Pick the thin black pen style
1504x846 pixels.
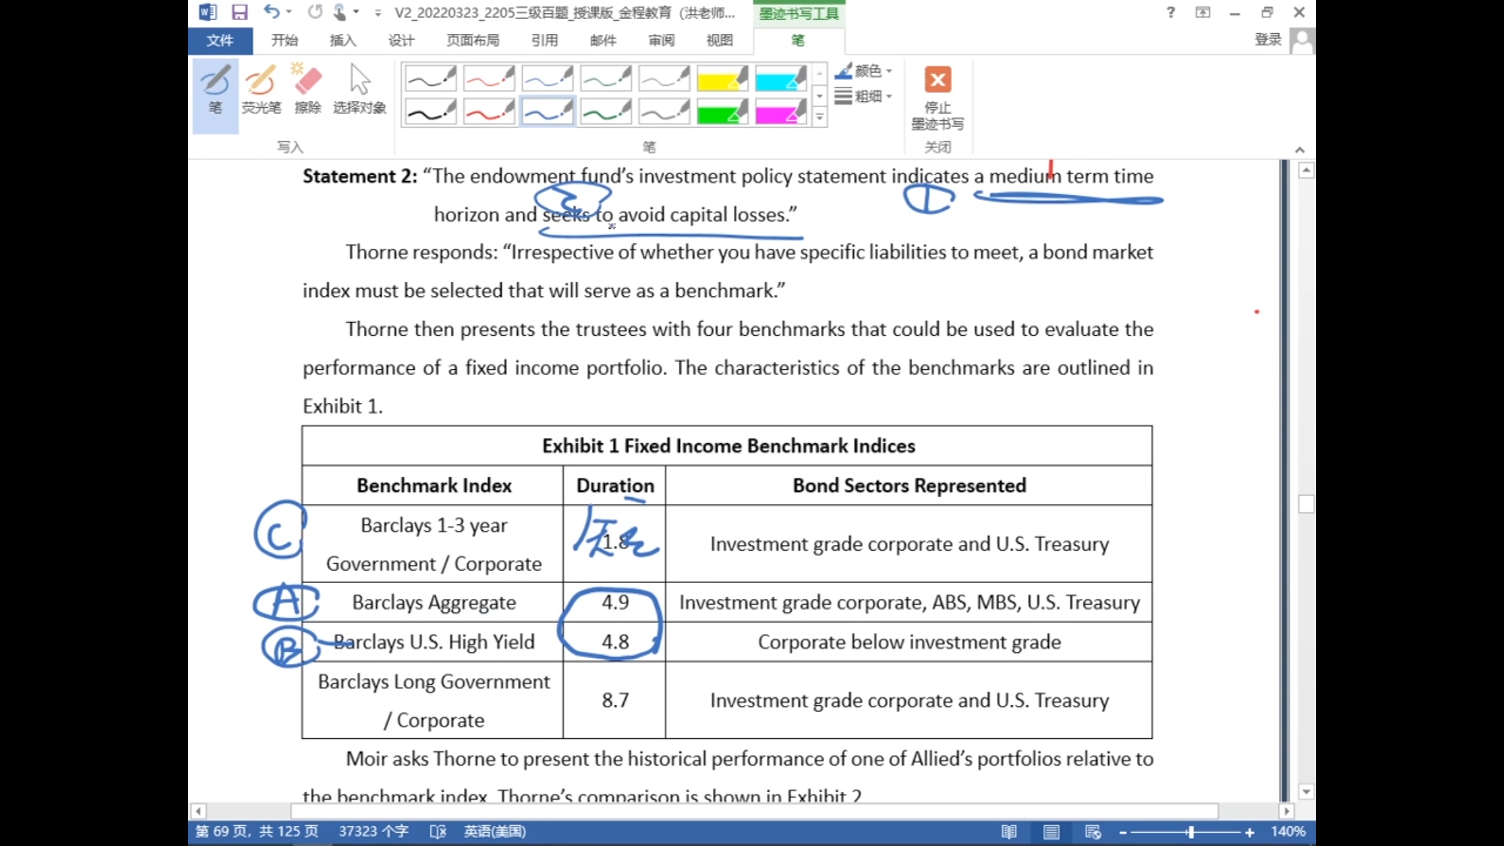[431, 78]
